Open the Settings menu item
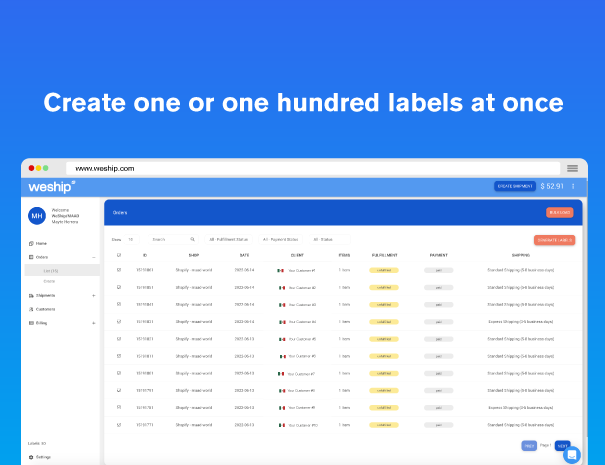 click(x=43, y=457)
